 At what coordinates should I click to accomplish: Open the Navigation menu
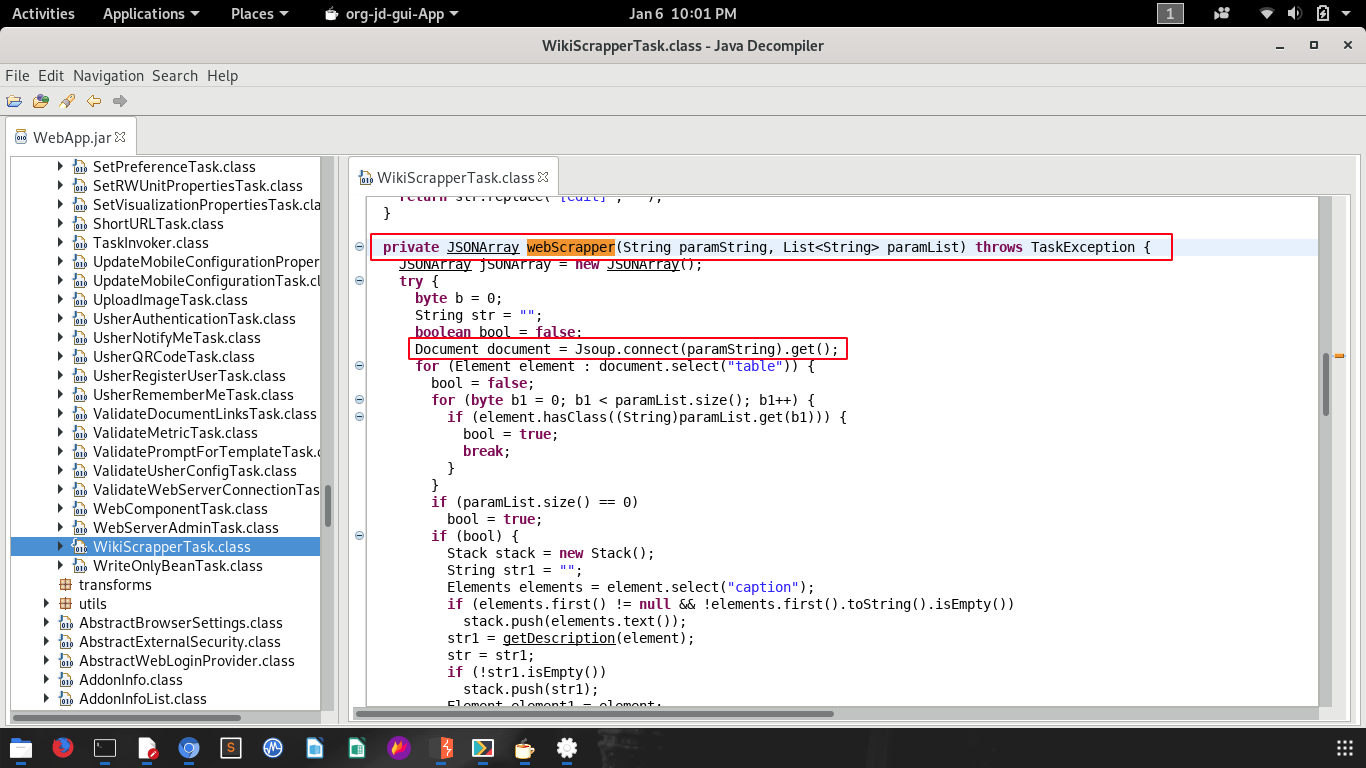pos(108,76)
